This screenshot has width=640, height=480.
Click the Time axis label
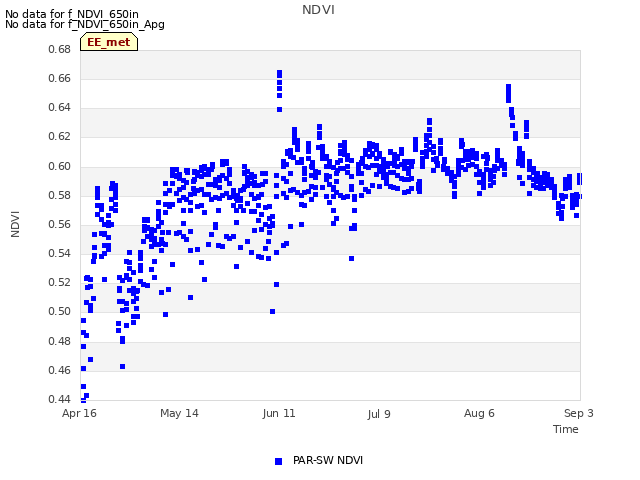(x=566, y=429)
